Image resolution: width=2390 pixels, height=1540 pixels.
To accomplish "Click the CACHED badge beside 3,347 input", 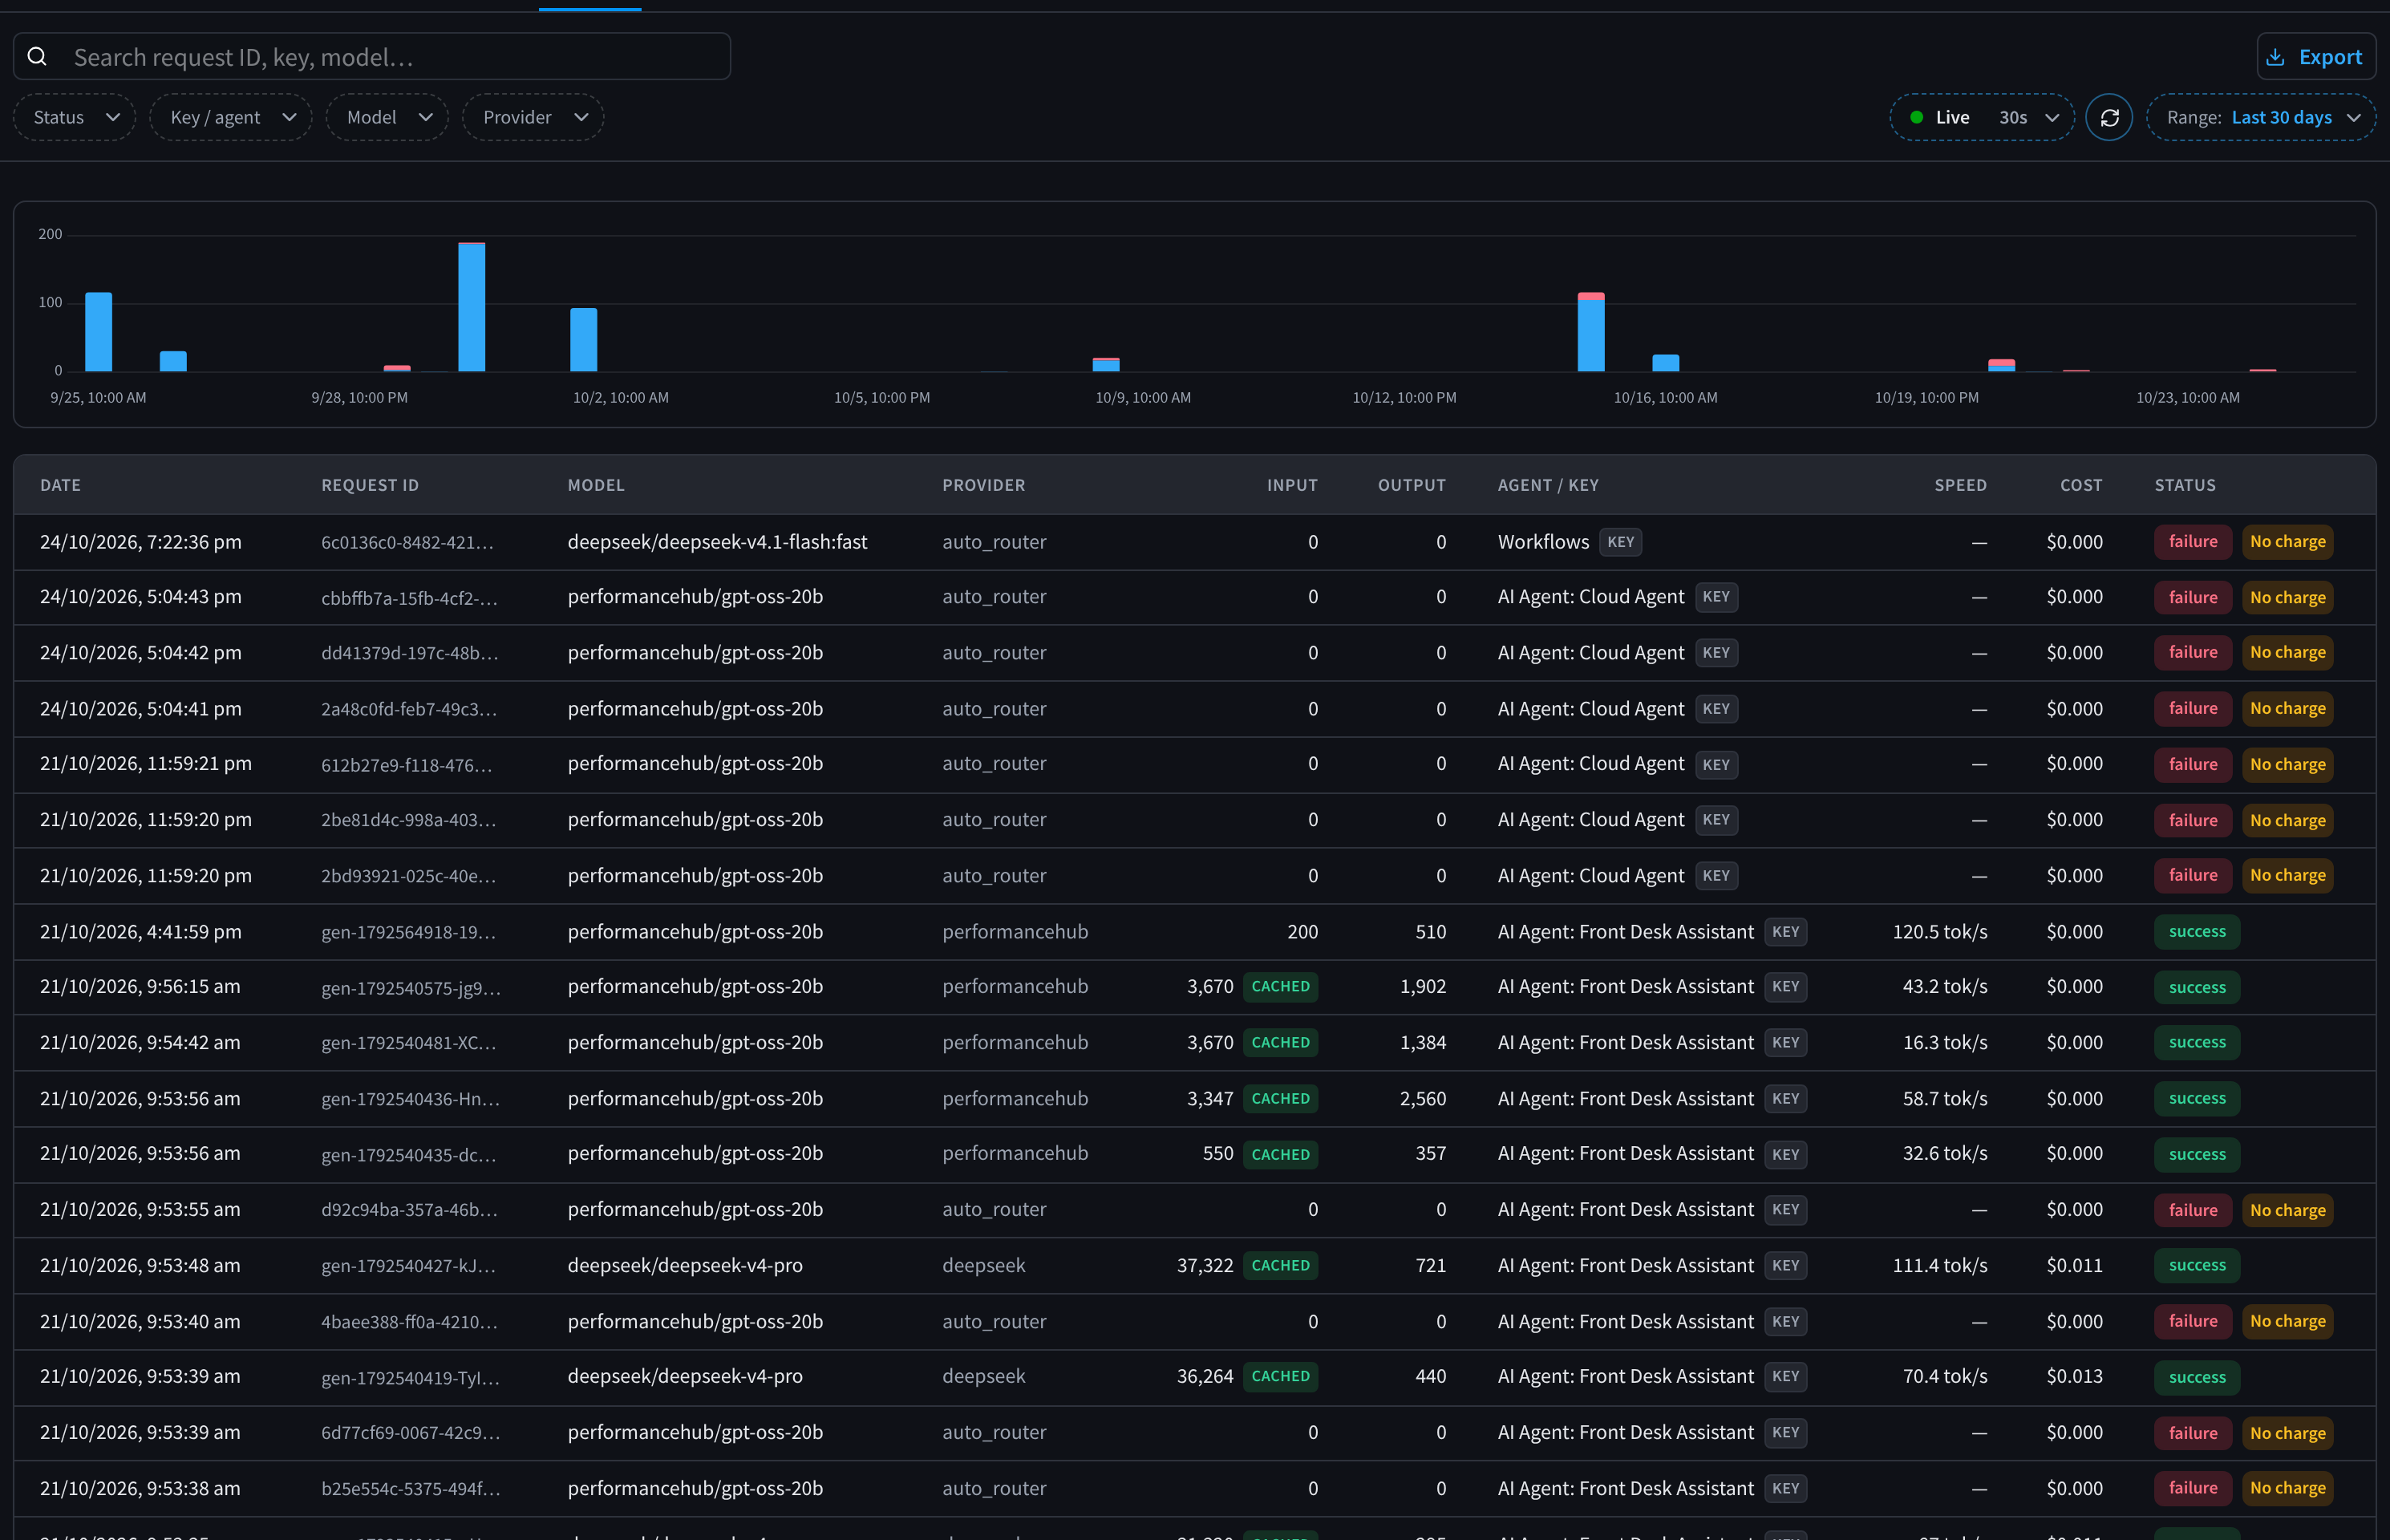I will [1280, 1098].
